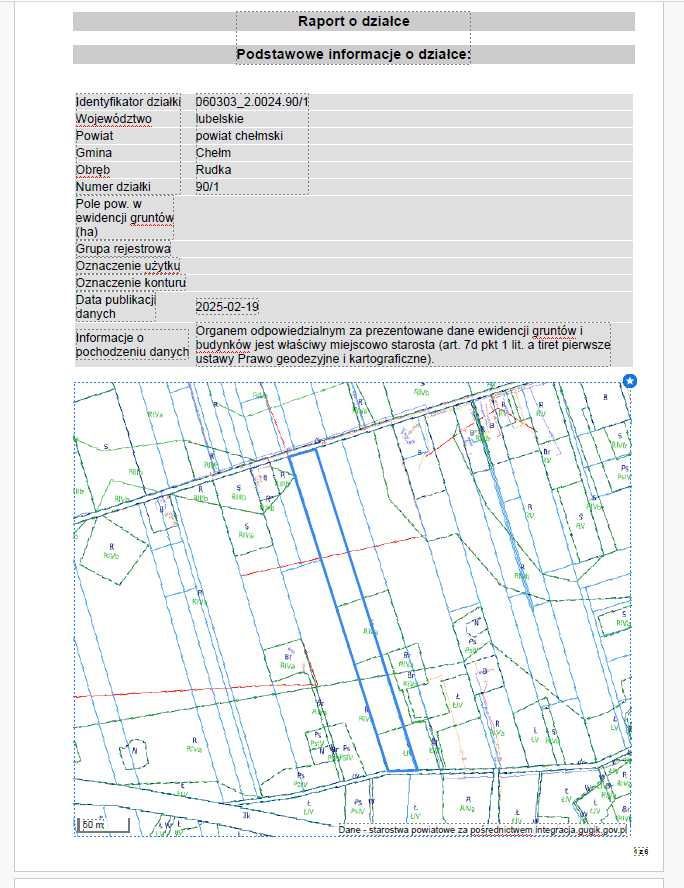This screenshot has width=684, height=888.
Task: Click 'Podstawowe informacje o działce:' heading
Action: (353, 54)
